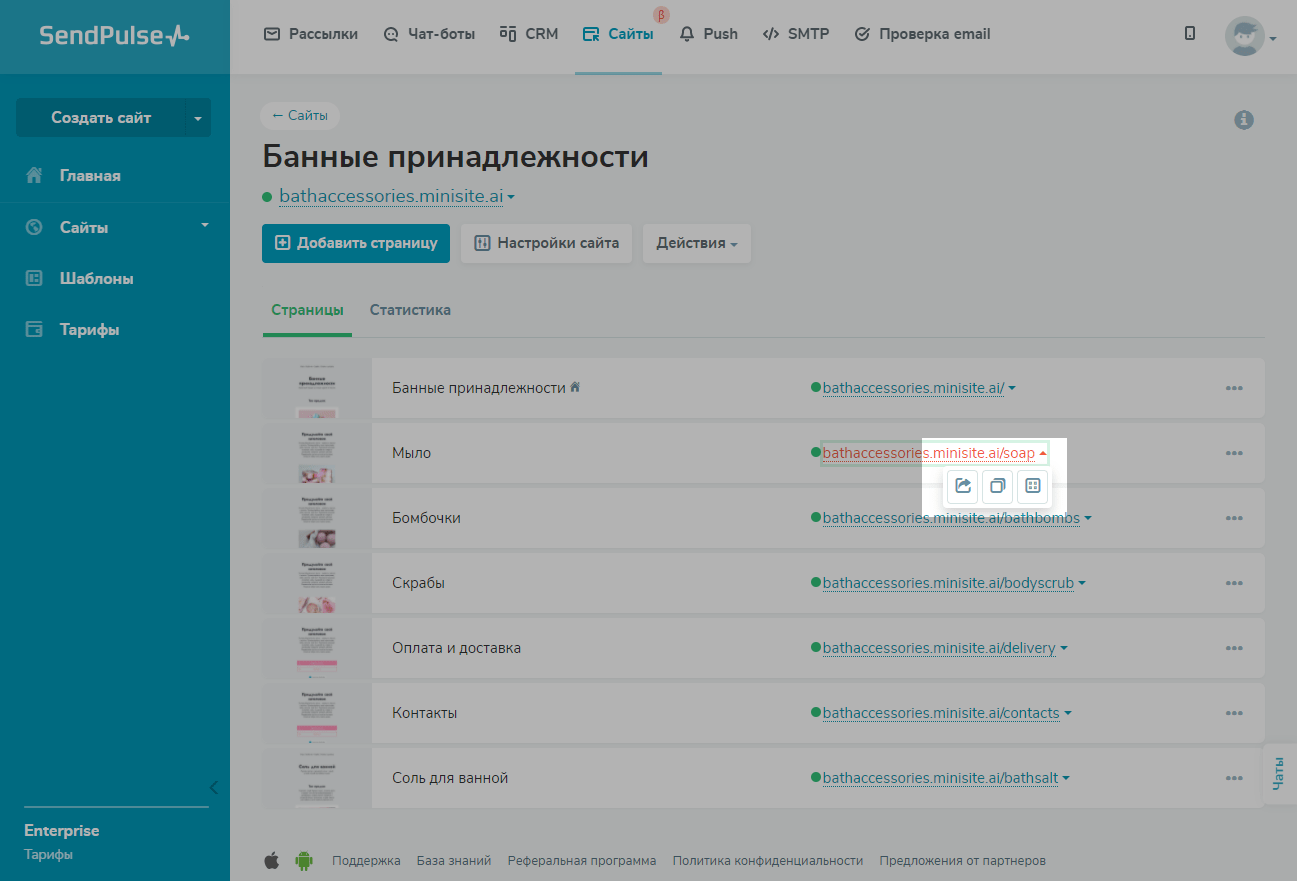Open Тарифы in the sidebar menu
1297x881 pixels.
(89, 330)
